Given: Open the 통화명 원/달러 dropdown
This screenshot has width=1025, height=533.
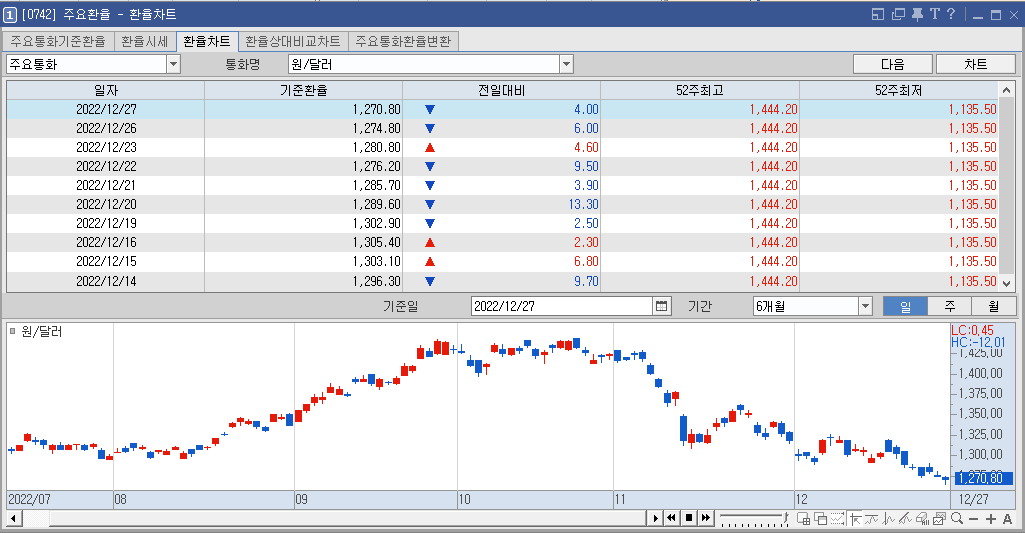Looking at the screenshot, I should tap(566, 64).
